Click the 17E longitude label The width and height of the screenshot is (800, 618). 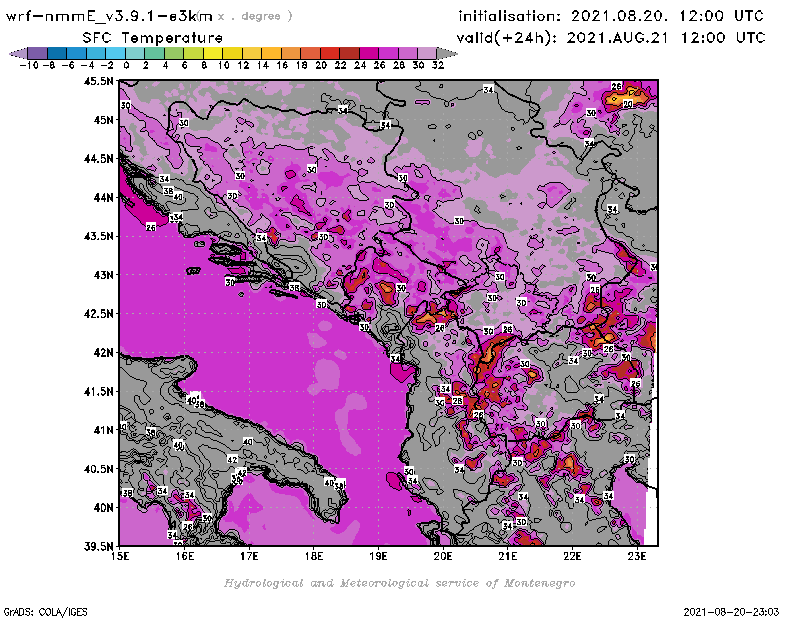[x=249, y=557]
